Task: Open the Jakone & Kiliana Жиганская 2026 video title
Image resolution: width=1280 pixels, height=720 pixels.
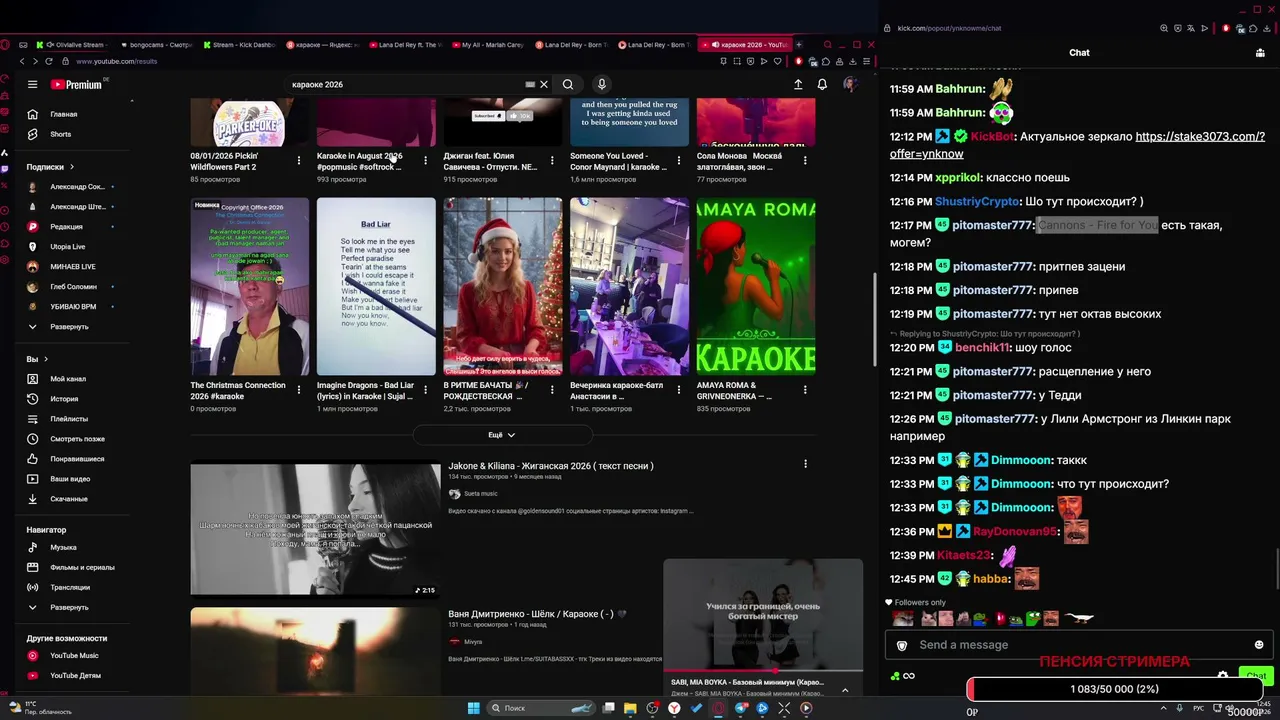Action: point(551,466)
